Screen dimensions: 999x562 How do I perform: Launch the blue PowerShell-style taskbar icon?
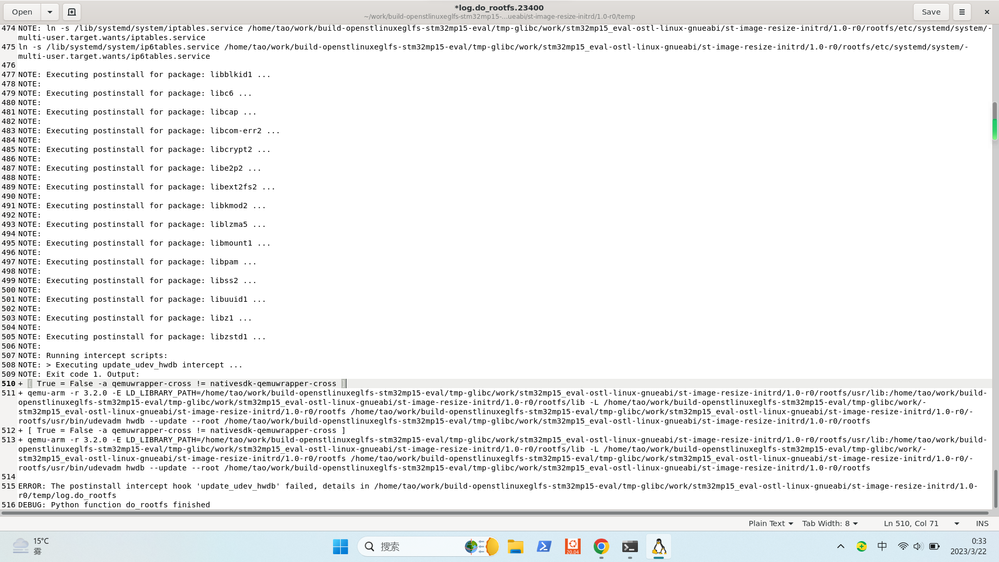coord(543,546)
